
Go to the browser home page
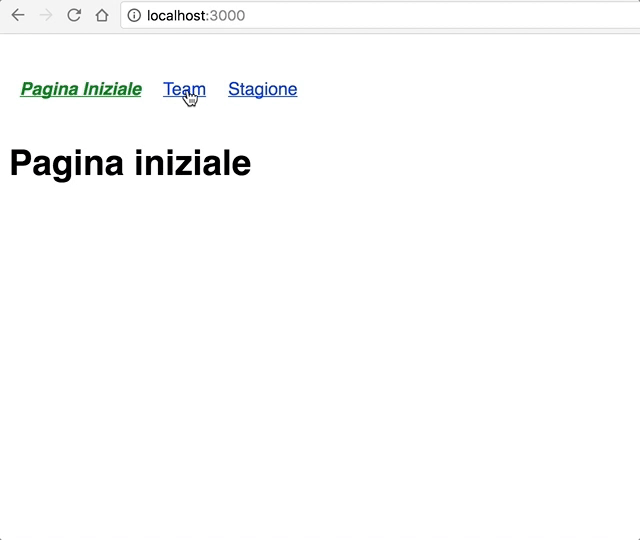click(101, 15)
